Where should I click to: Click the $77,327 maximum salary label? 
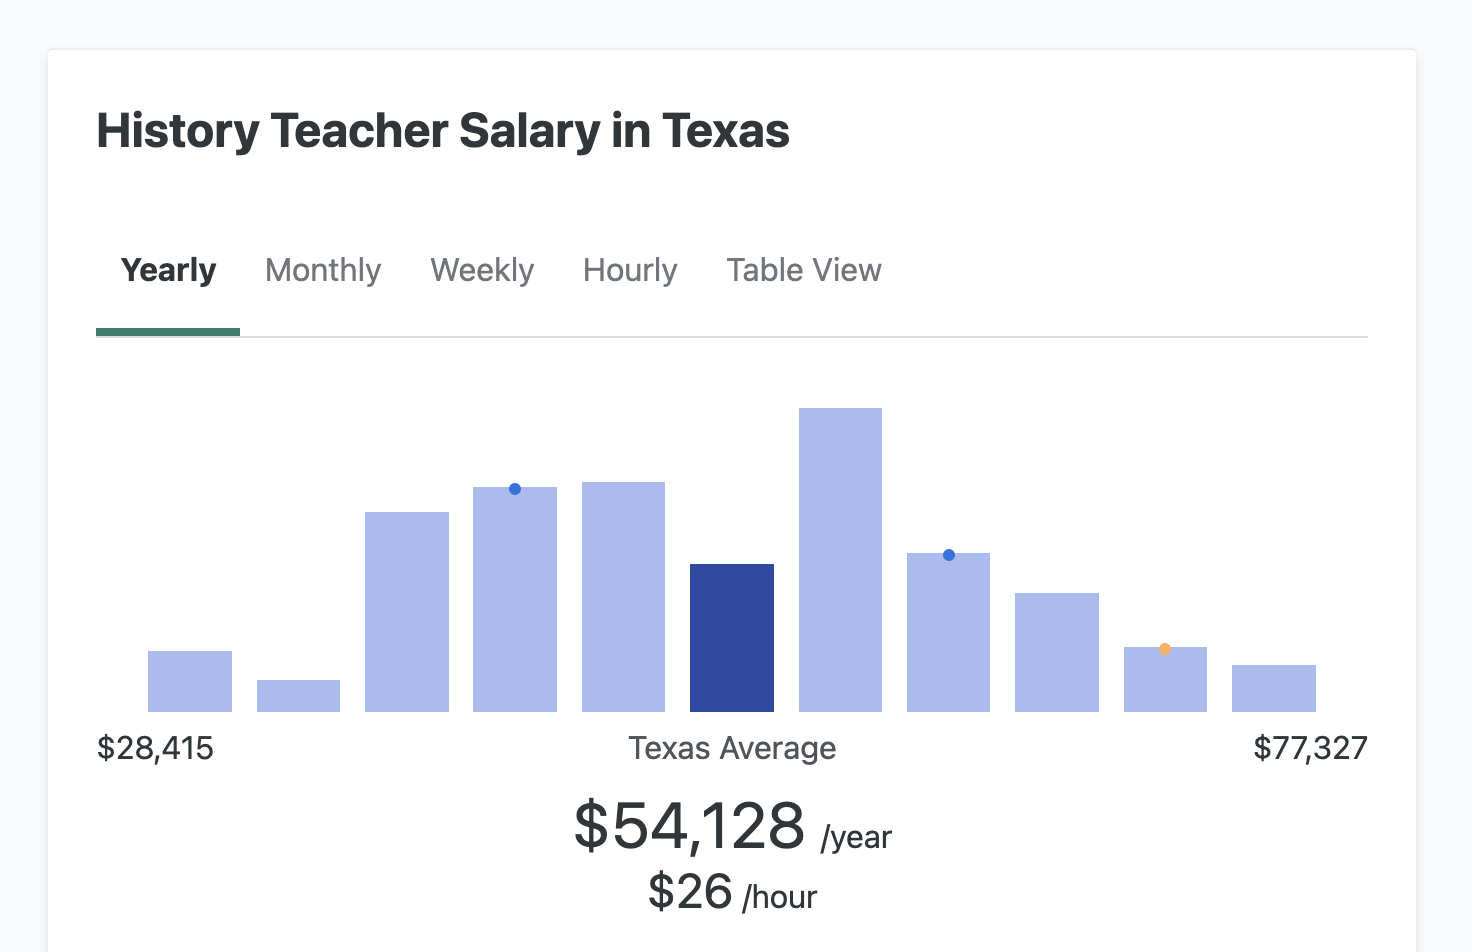click(1312, 747)
